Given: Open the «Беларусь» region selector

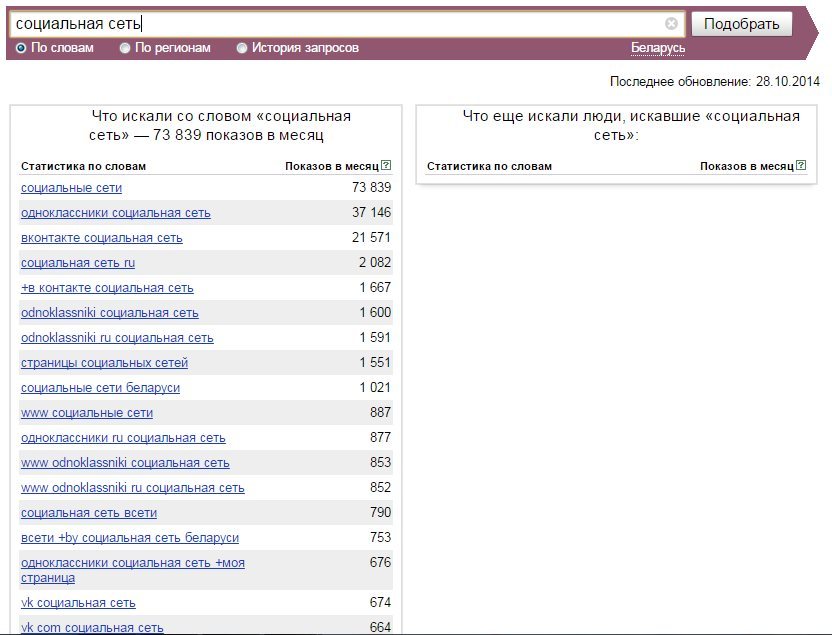Looking at the screenshot, I should [x=657, y=48].
